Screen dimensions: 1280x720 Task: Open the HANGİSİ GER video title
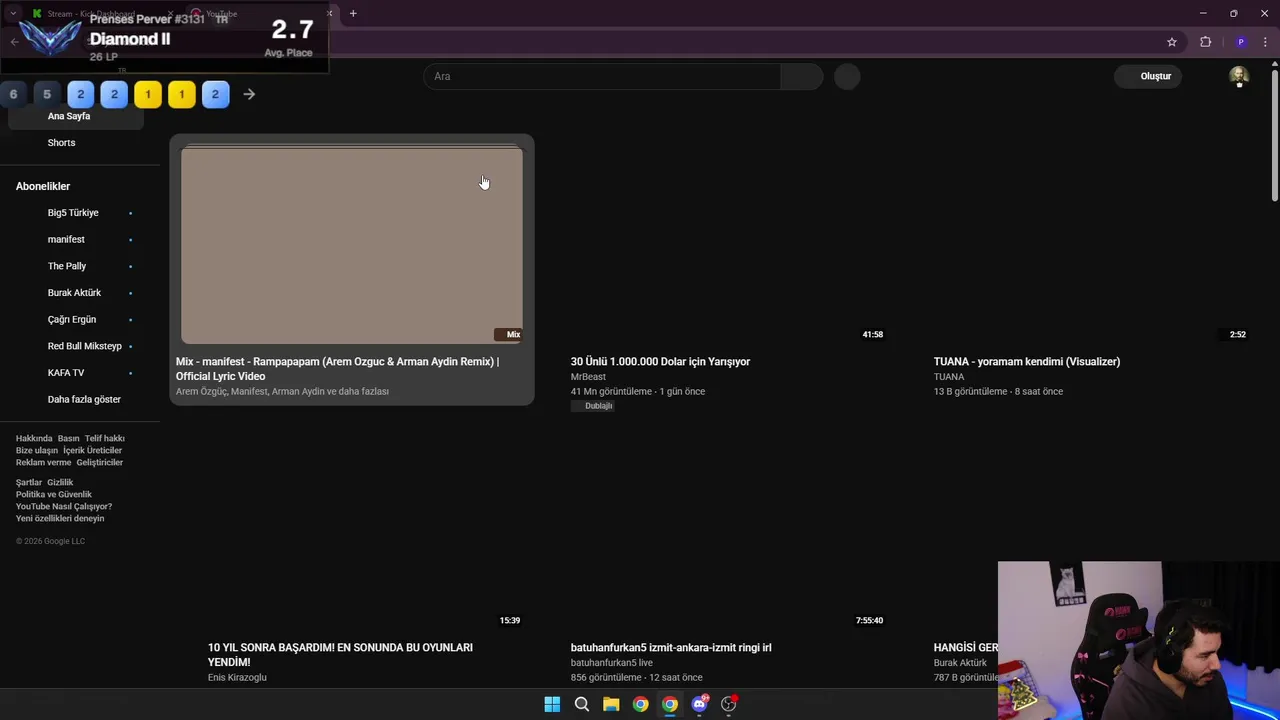(966, 648)
